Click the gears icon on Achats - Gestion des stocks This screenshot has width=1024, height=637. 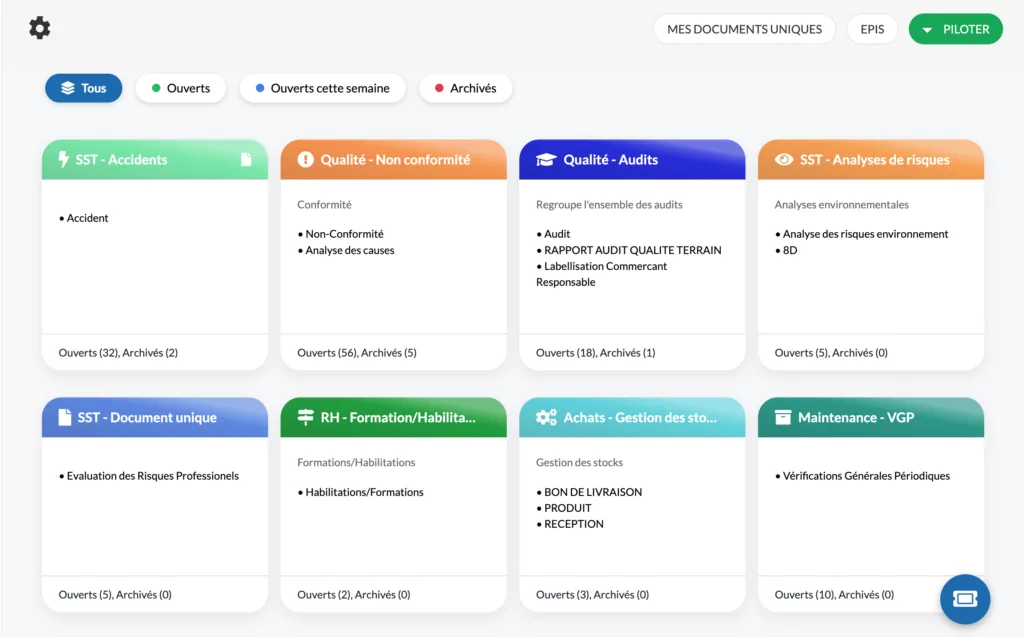click(546, 418)
